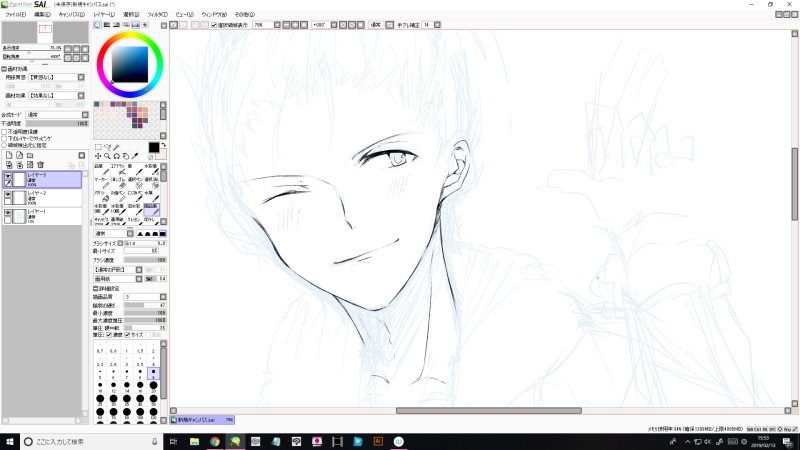Collapse the 詳細設定 advanced settings section
Screen dimensions: 800x450
95,288
